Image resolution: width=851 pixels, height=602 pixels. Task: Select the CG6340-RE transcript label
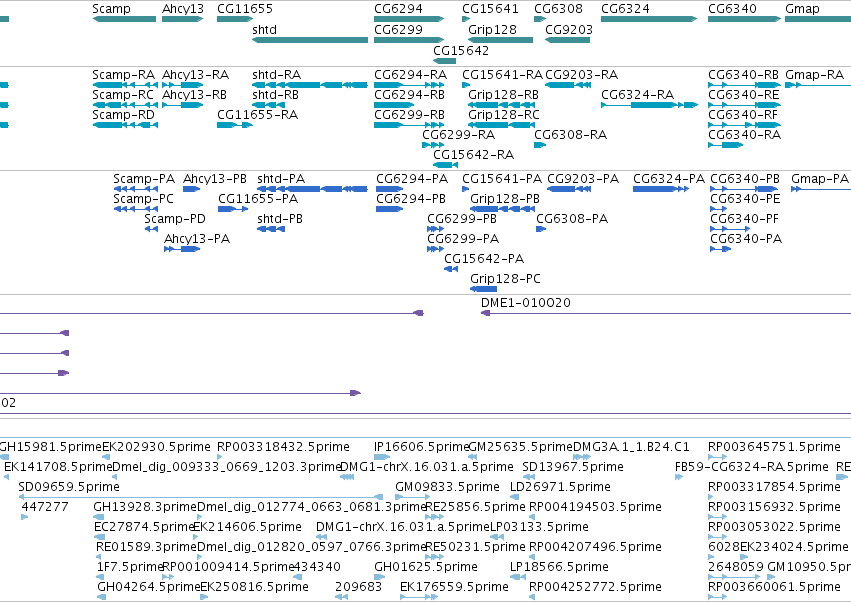[744, 94]
